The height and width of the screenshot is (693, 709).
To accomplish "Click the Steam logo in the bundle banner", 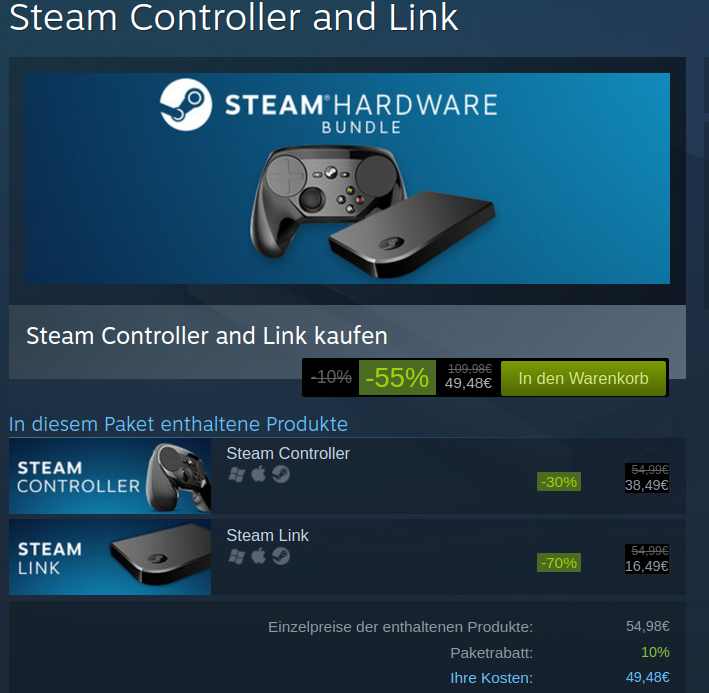I will [x=186, y=104].
